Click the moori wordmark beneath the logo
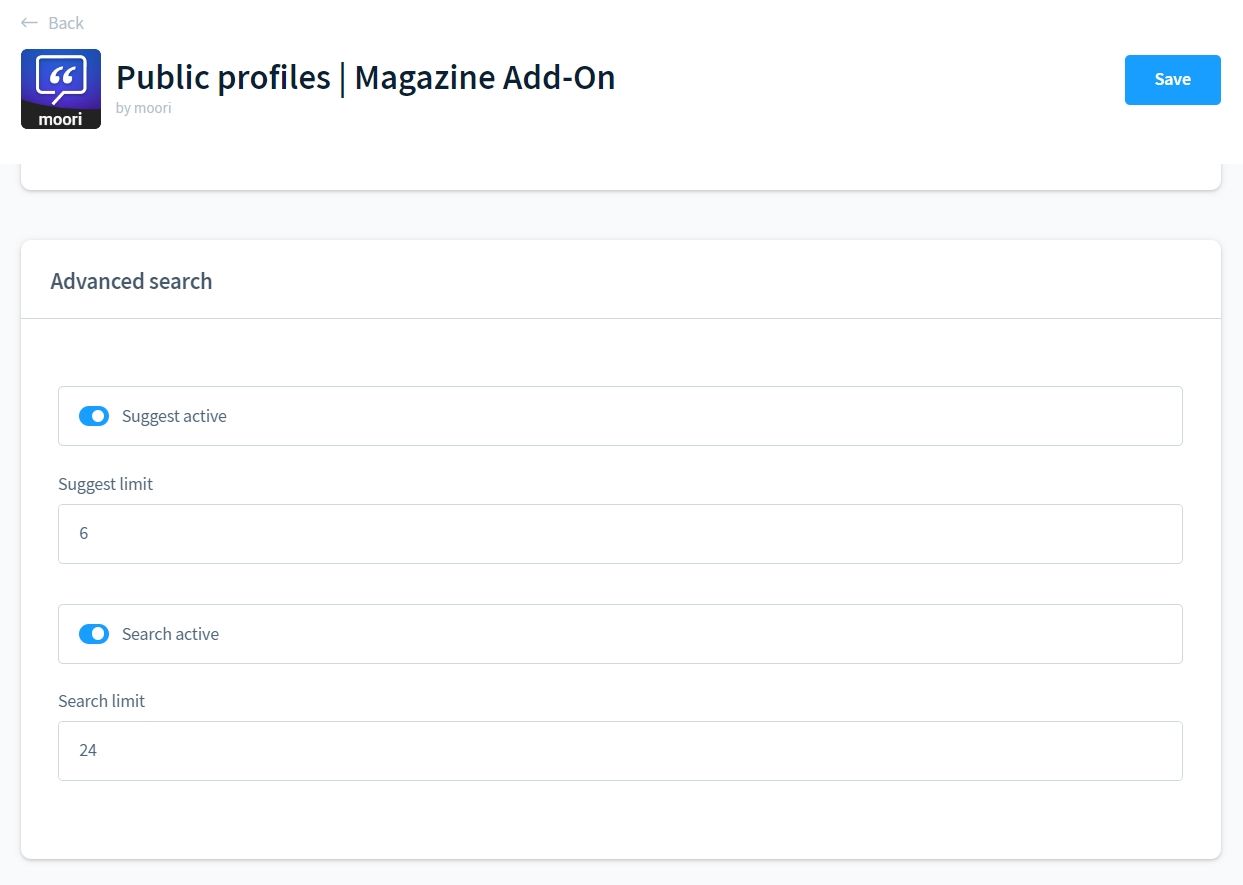This screenshot has height=885, width=1243. click(60, 119)
